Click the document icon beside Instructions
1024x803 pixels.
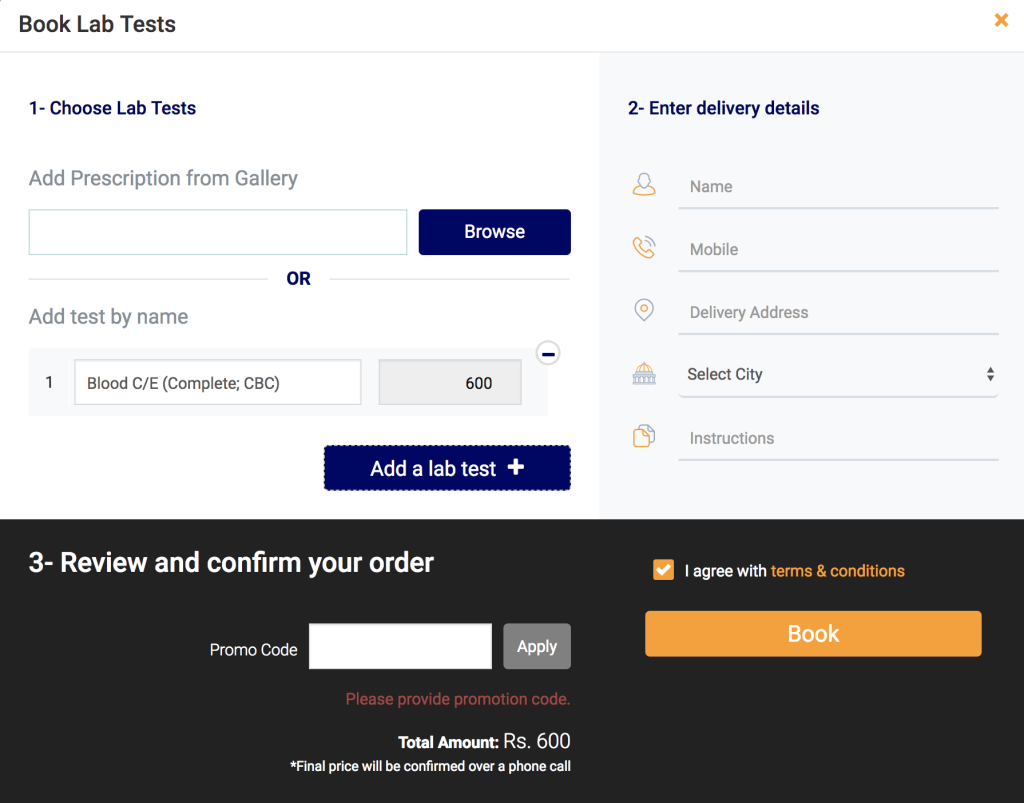(644, 436)
